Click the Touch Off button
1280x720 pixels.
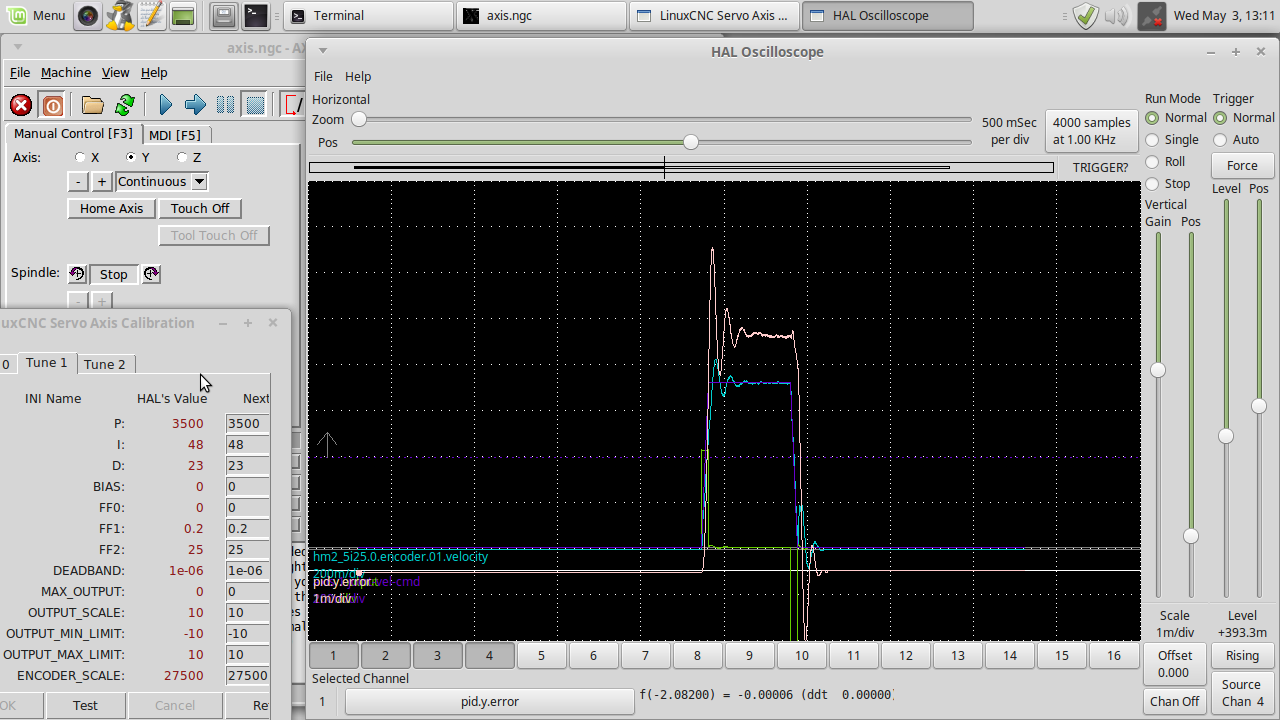[x=200, y=208]
